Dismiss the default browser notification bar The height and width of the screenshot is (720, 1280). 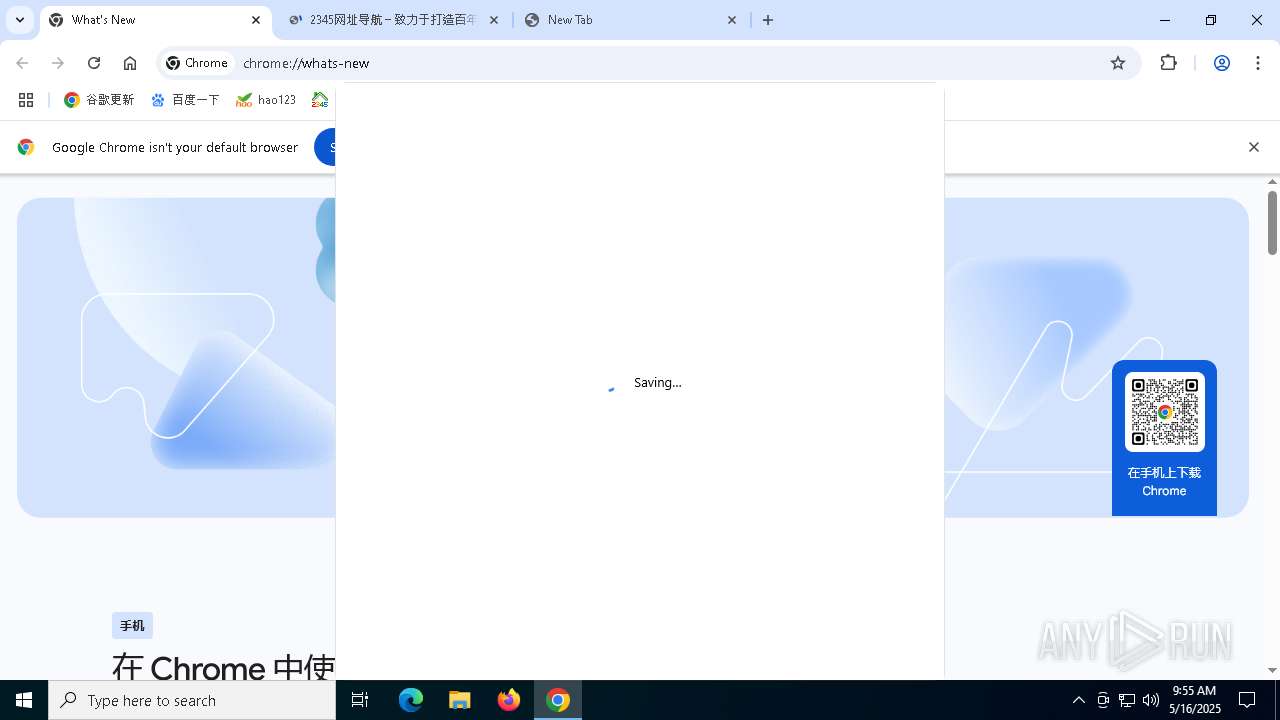tap(1253, 147)
